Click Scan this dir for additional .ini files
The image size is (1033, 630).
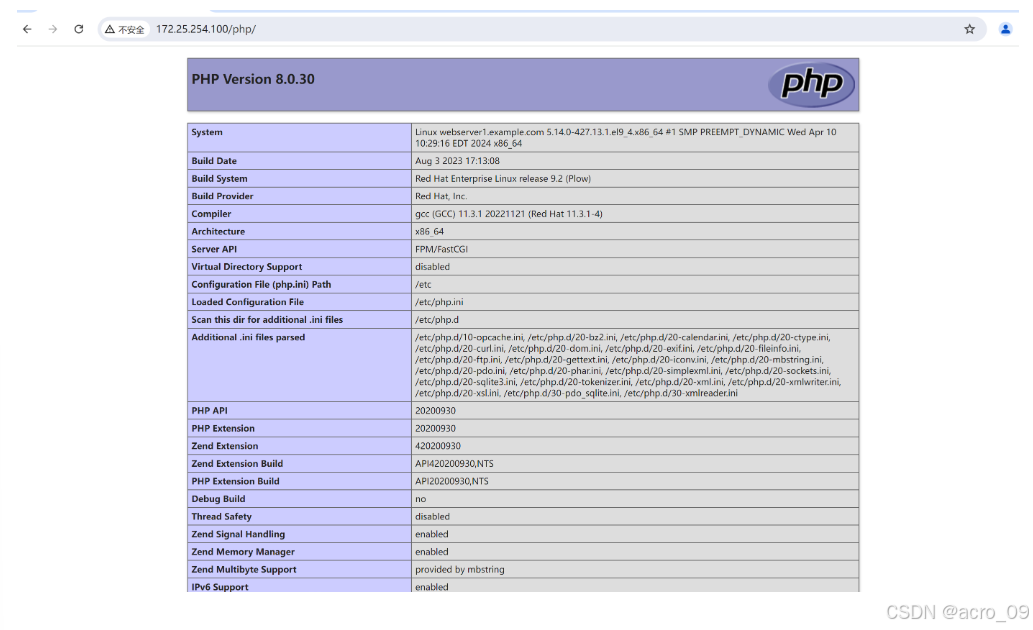[267, 320]
